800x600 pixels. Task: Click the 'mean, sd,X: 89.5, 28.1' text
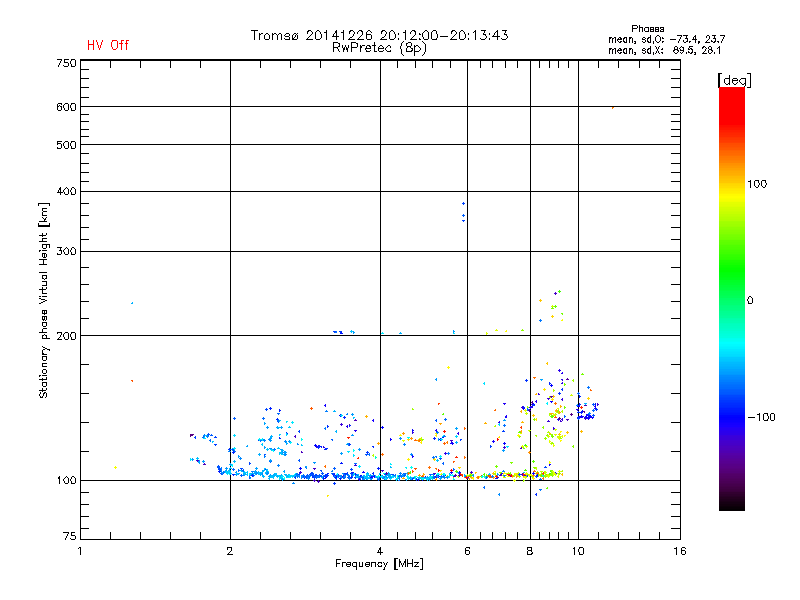pos(664,50)
